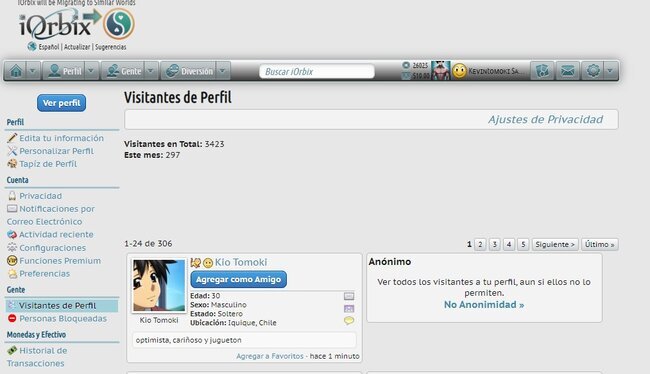
Task: Open Kio Tomoki's avatar thumbnail
Action: click(x=159, y=285)
